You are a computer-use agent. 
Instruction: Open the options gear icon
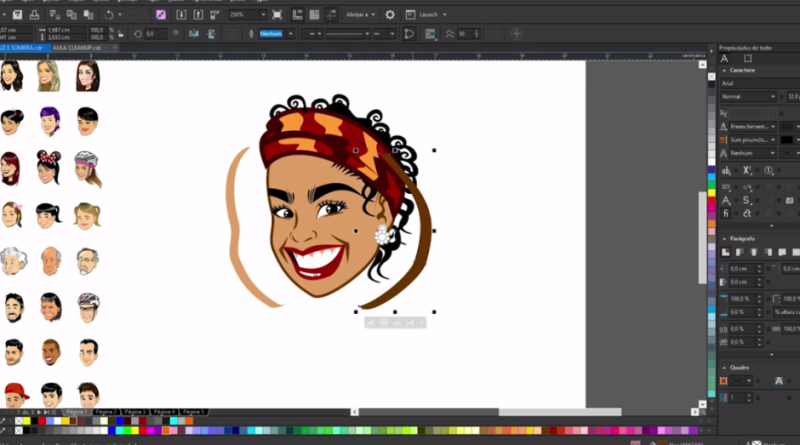coord(390,15)
